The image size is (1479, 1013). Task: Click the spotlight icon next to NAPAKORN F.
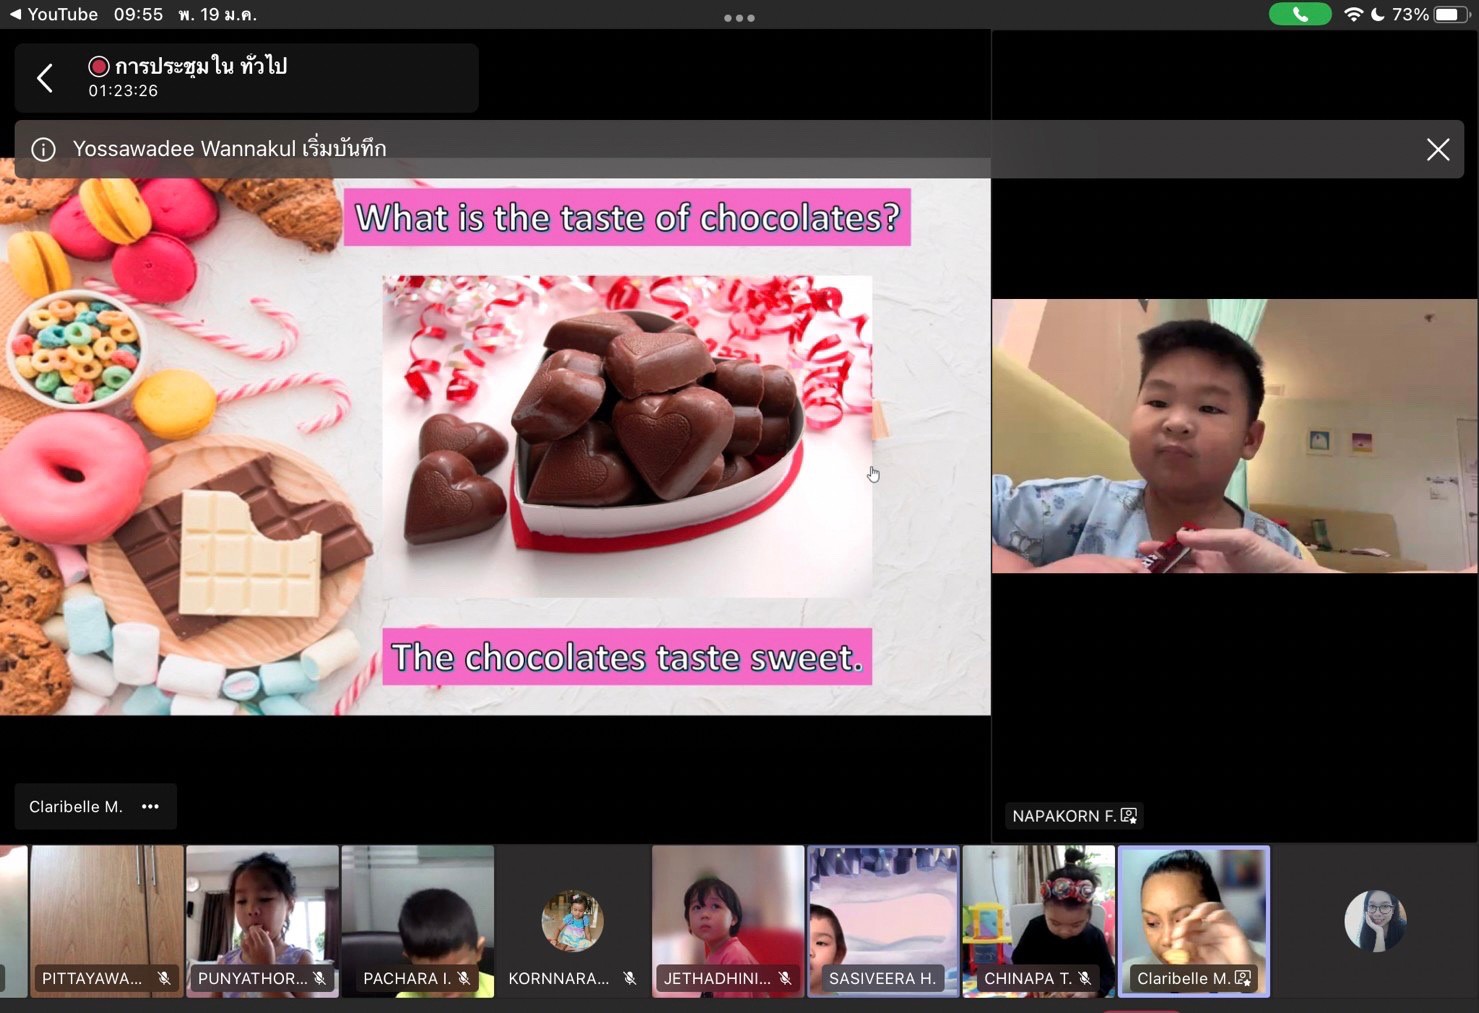click(1129, 816)
